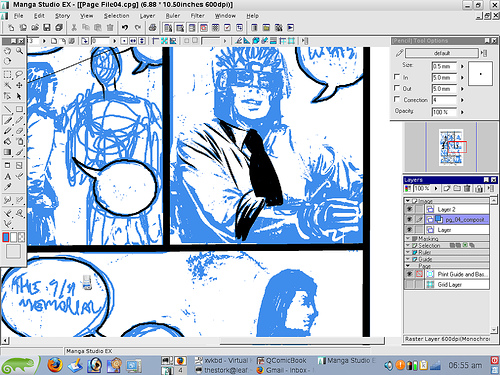The width and height of the screenshot is (500, 375).
Task: Select the Pencil tool in toolbox
Action: pos(19,120)
